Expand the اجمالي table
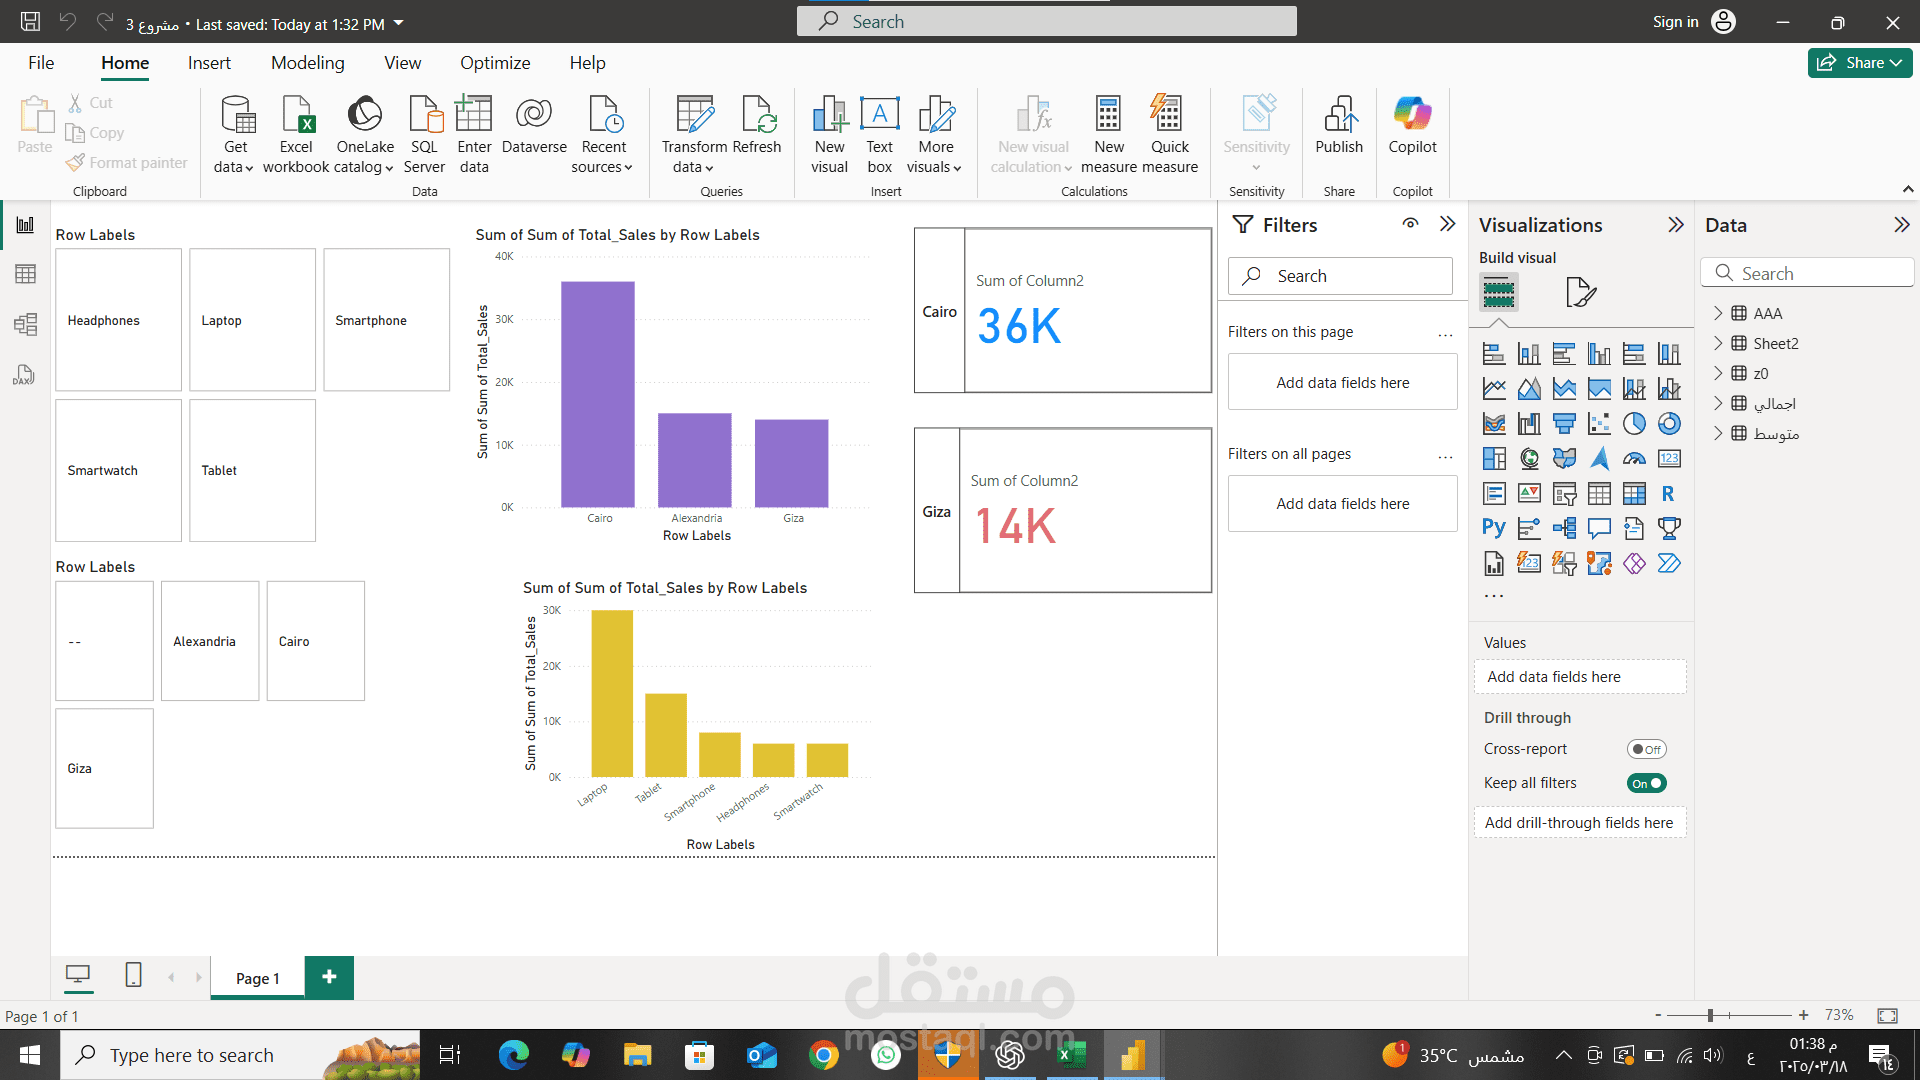 [1718, 403]
